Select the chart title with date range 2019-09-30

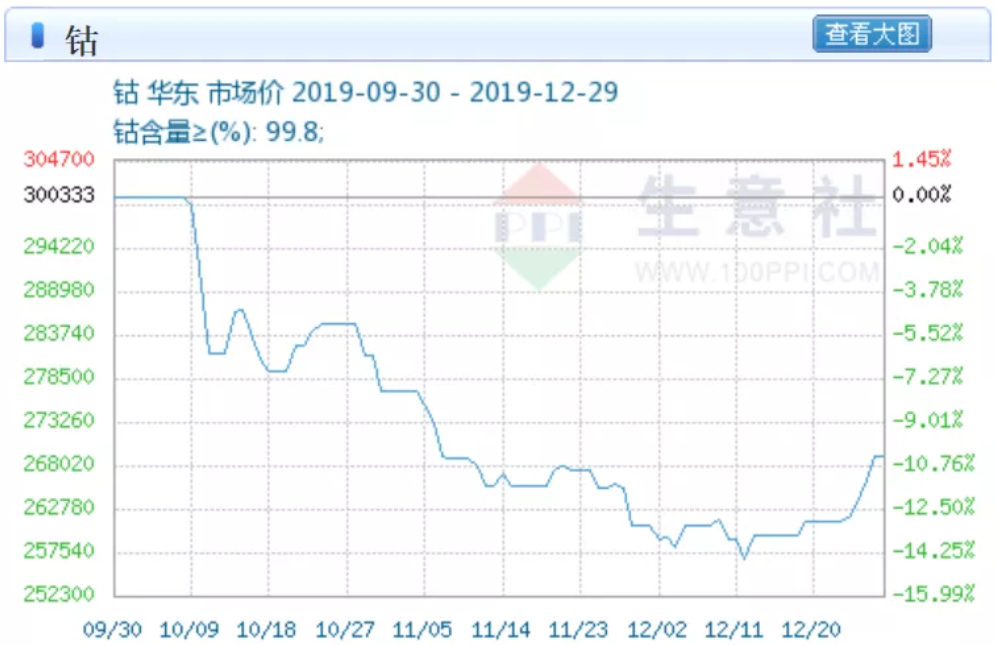click(365, 93)
